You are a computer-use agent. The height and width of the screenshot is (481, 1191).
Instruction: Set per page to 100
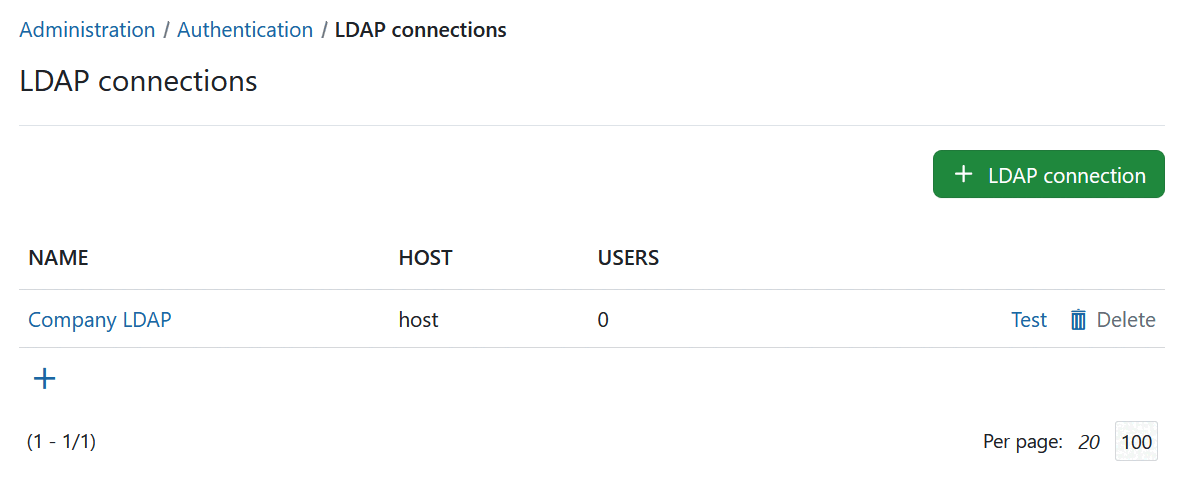point(1136,442)
